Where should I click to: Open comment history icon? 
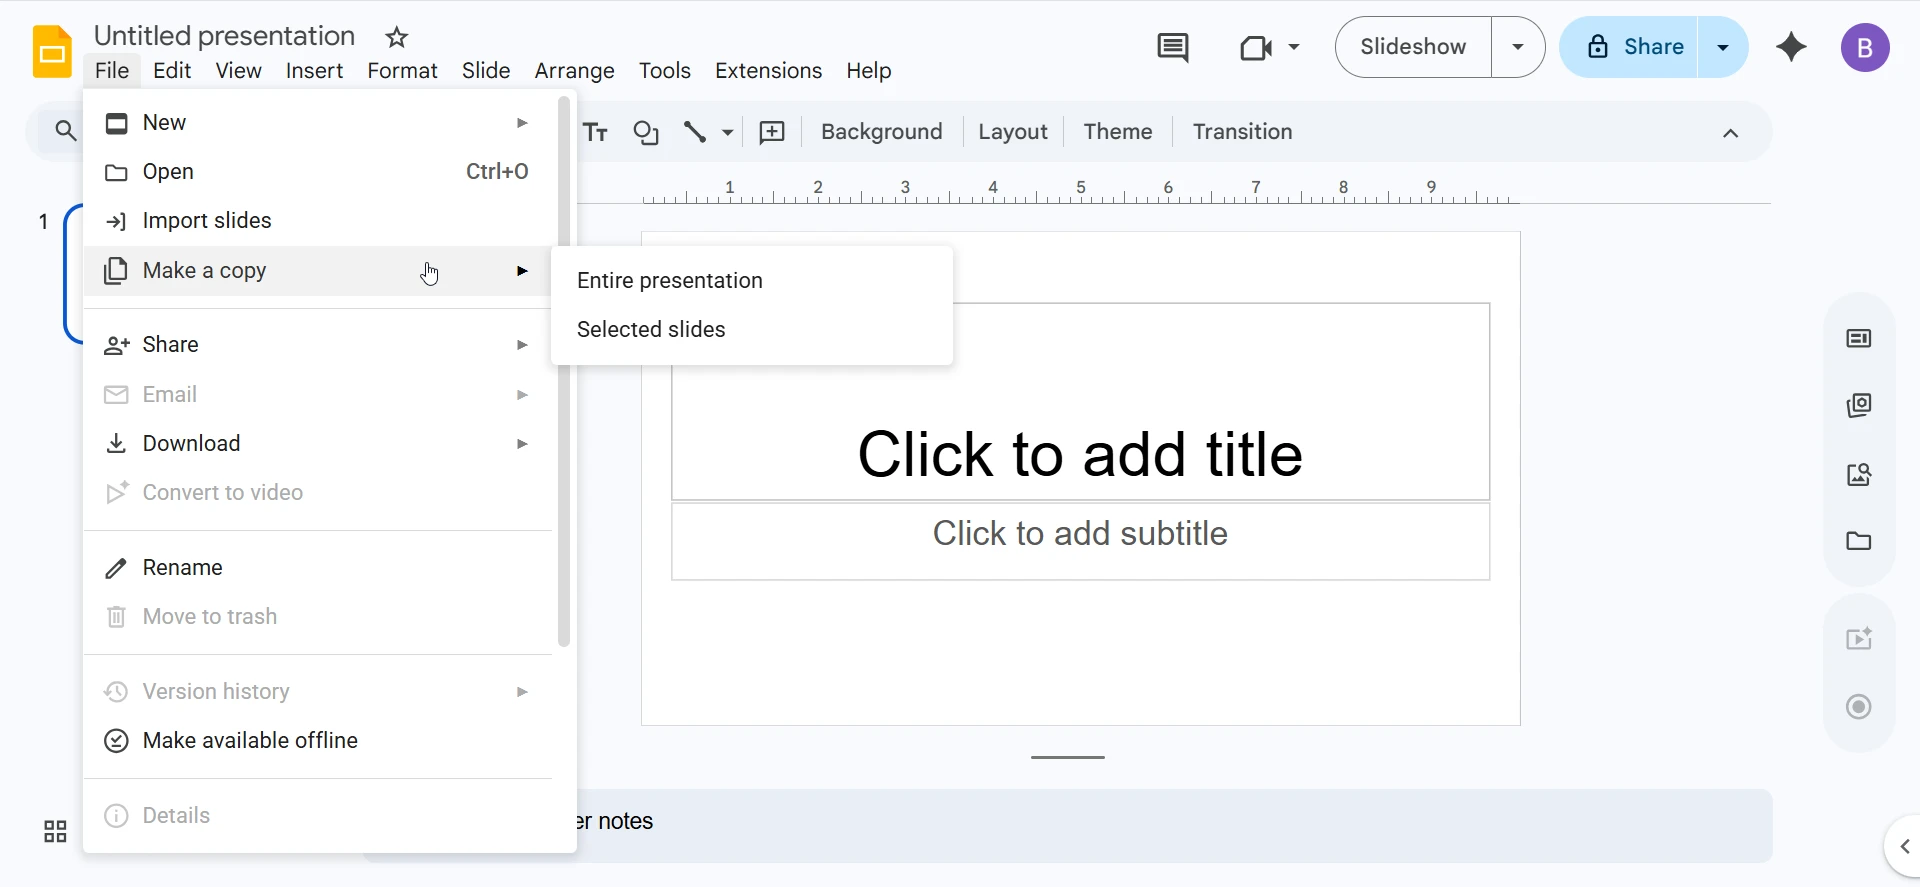(1173, 47)
